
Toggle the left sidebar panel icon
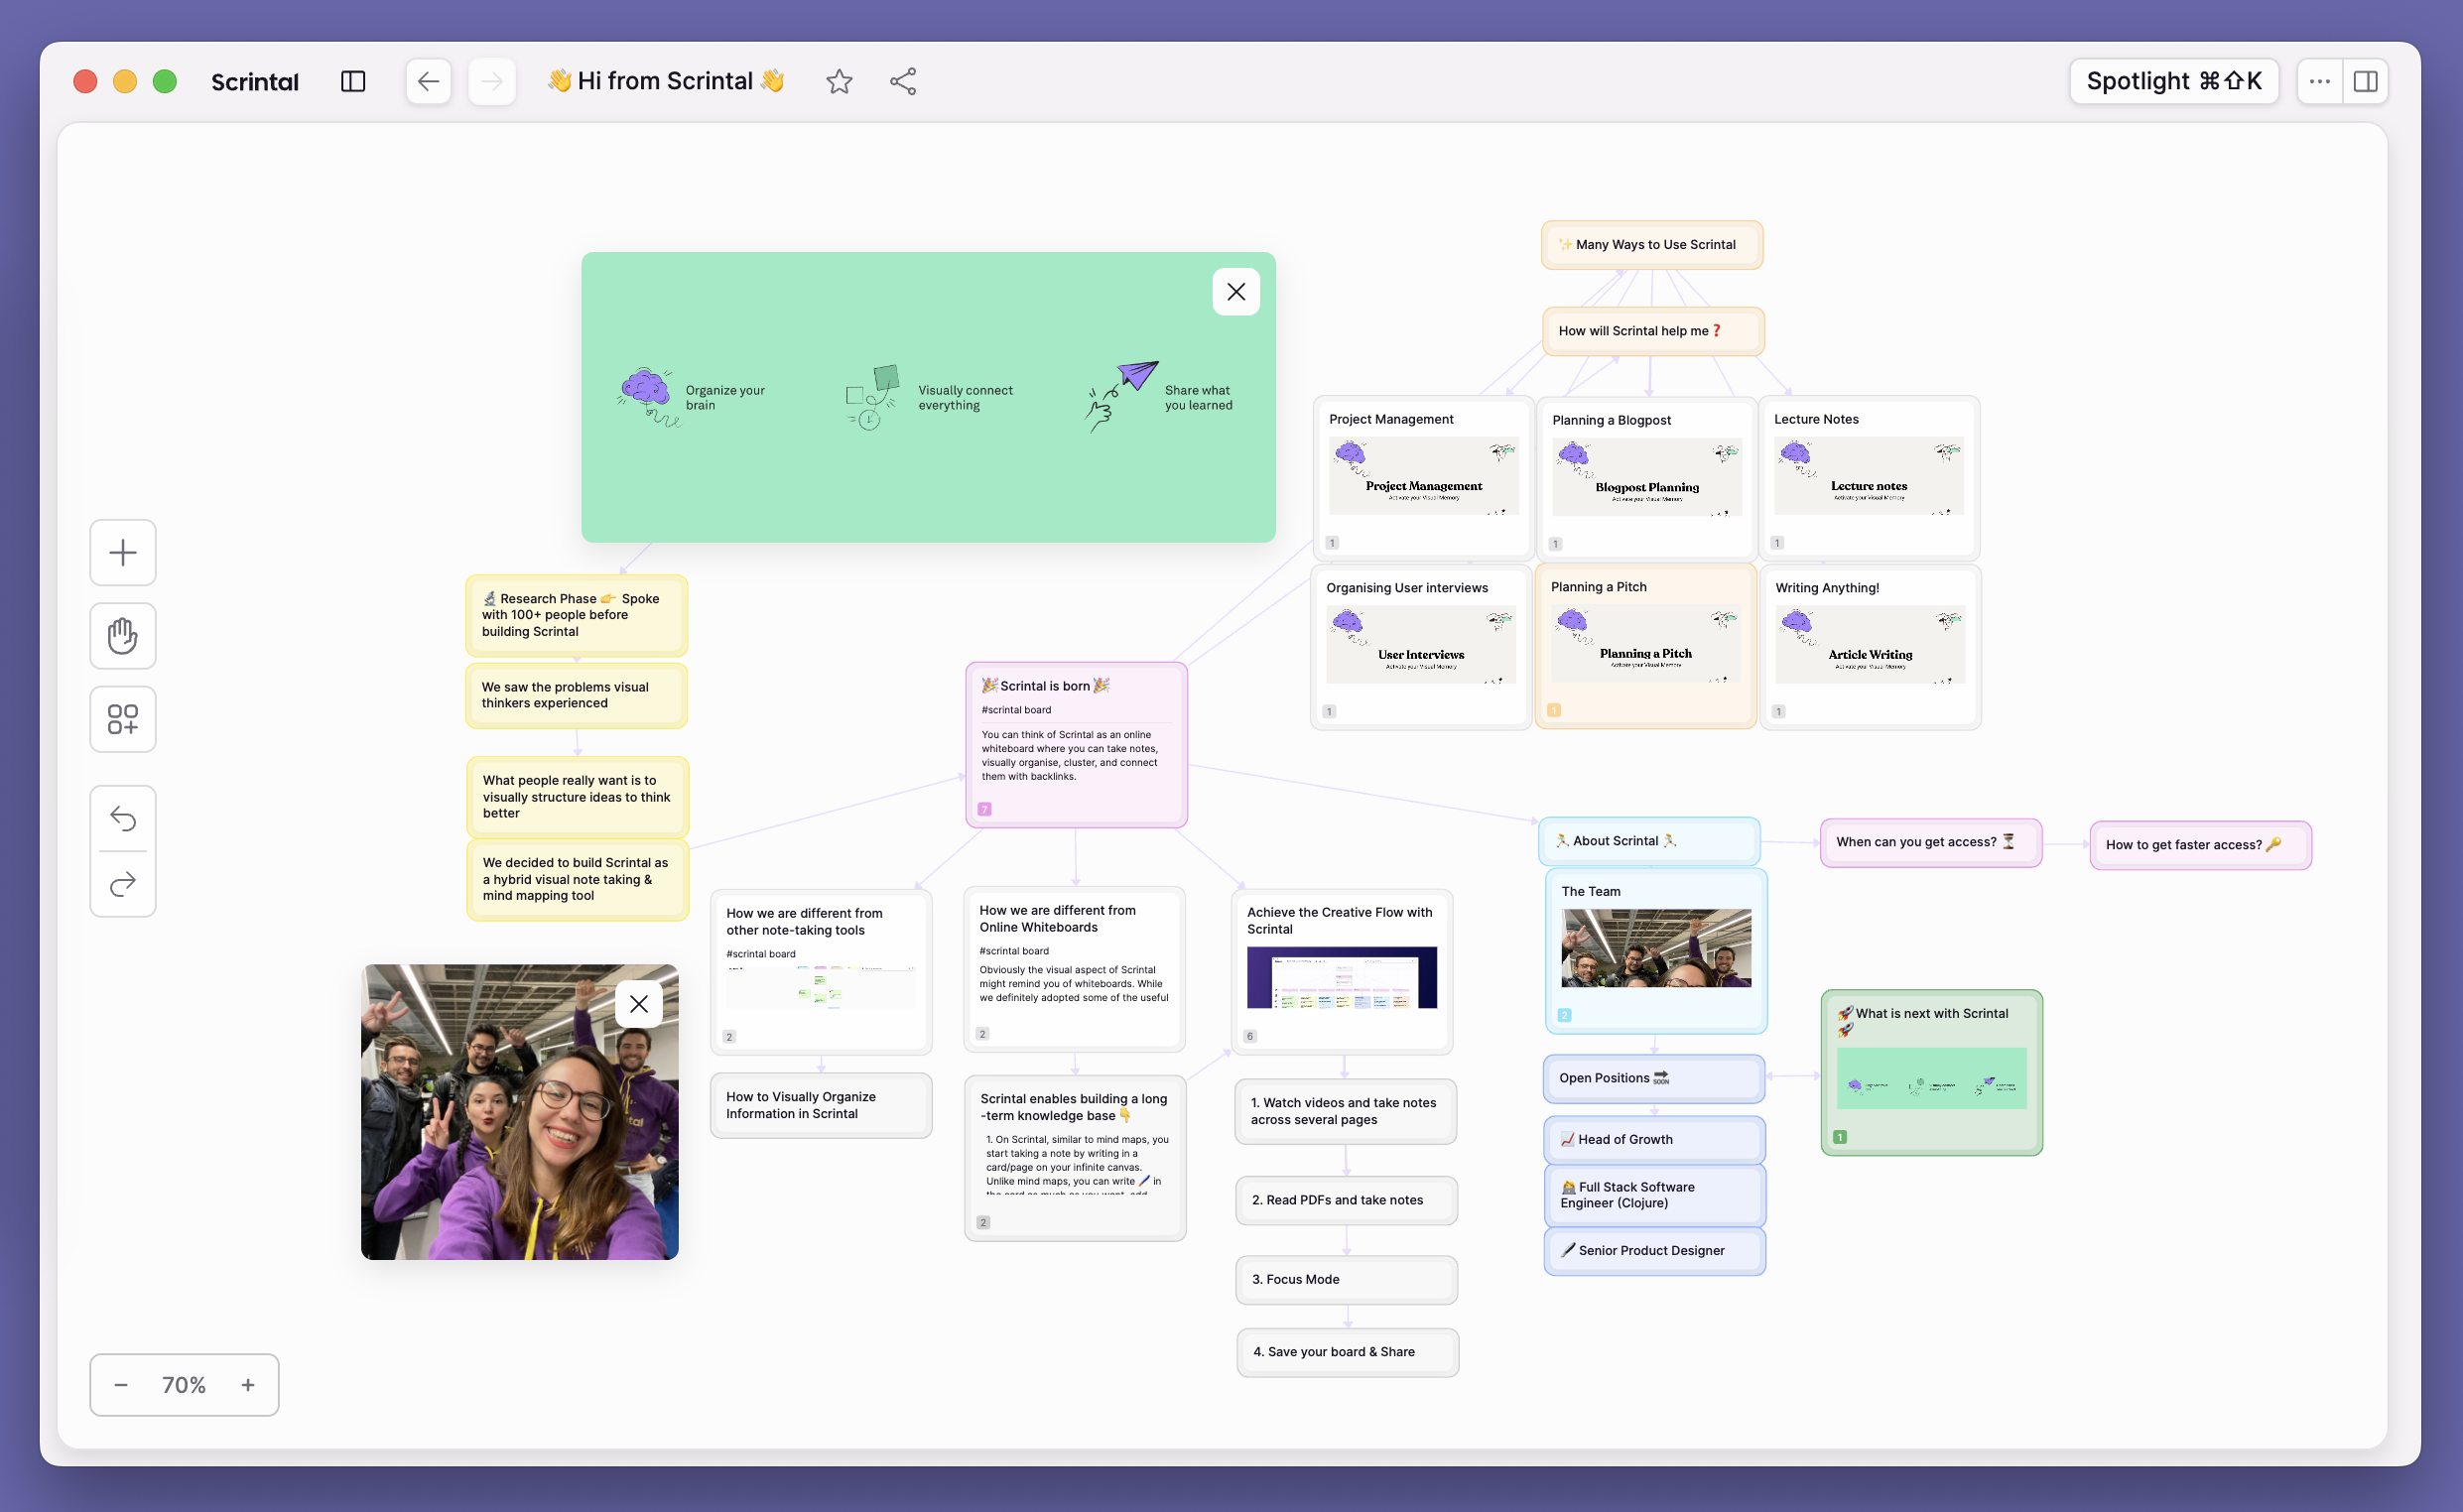(x=354, y=81)
